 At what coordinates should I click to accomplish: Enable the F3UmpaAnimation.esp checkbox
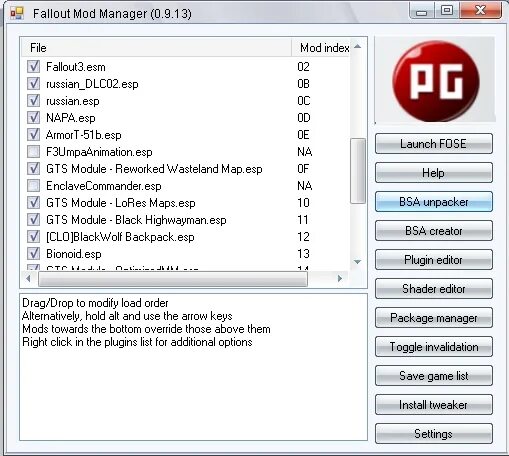pyautogui.click(x=33, y=152)
